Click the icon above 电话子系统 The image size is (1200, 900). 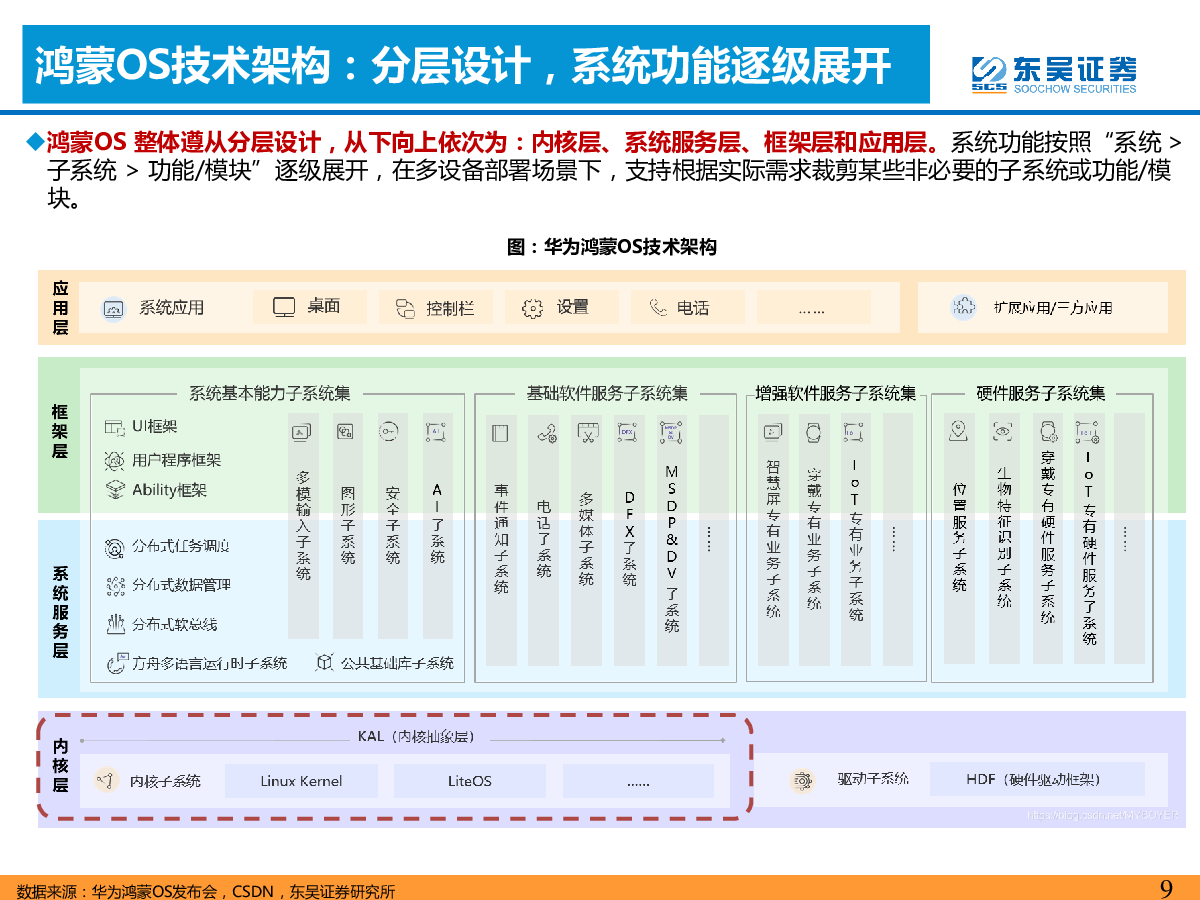(545, 433)
